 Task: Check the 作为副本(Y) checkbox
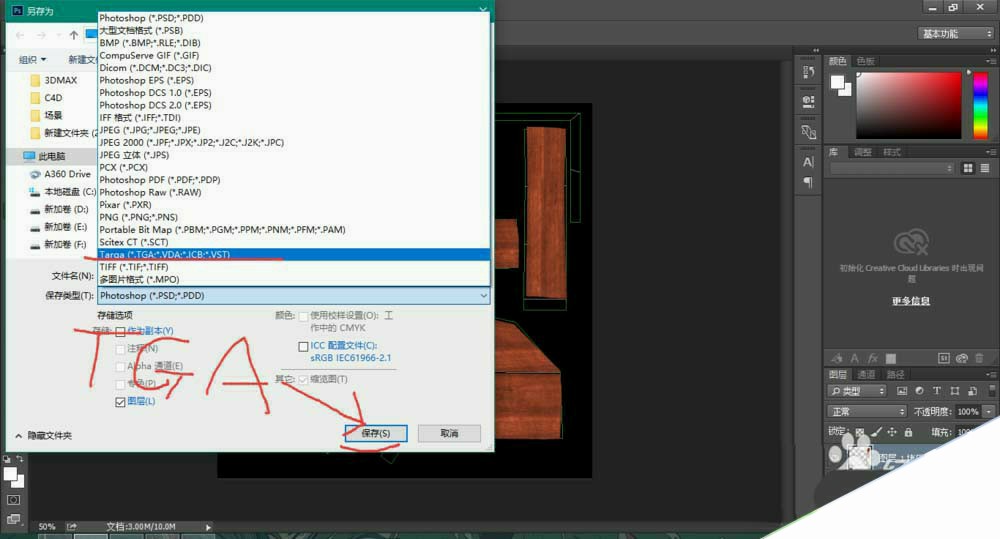click(x=121, y=331)
